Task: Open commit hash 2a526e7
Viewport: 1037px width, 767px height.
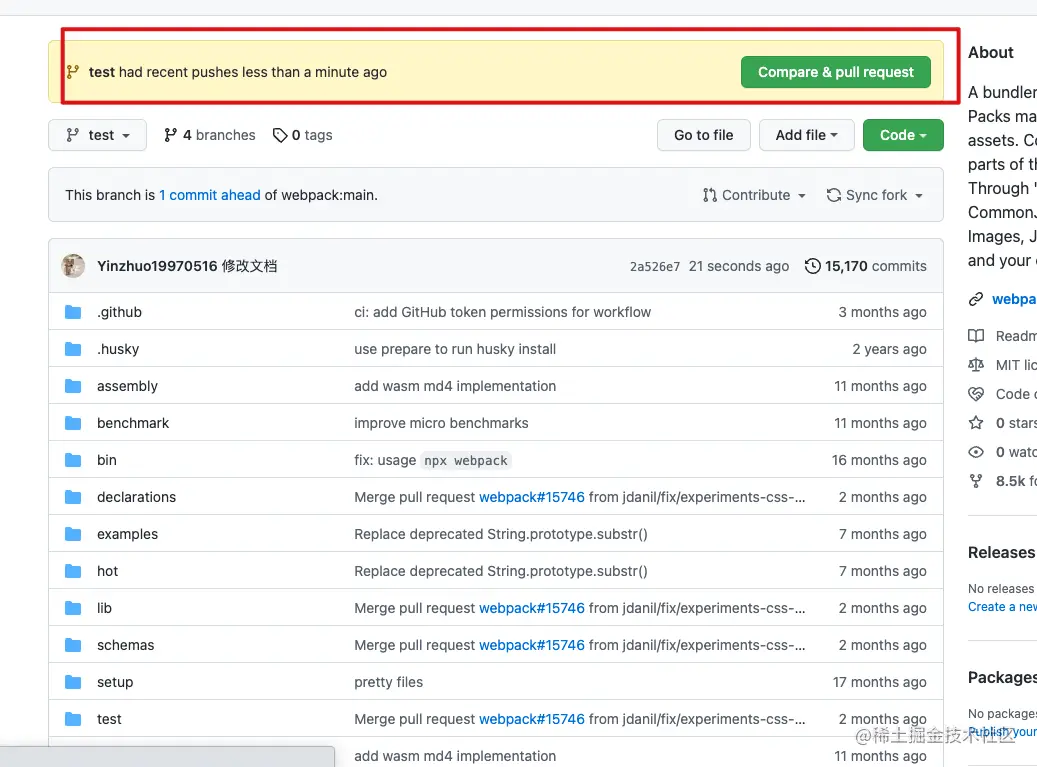Action: [655, 266]
